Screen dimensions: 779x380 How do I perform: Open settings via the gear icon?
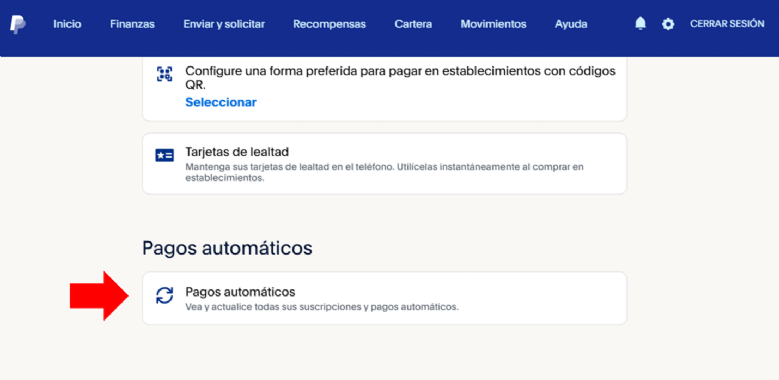tap(668, 24)
